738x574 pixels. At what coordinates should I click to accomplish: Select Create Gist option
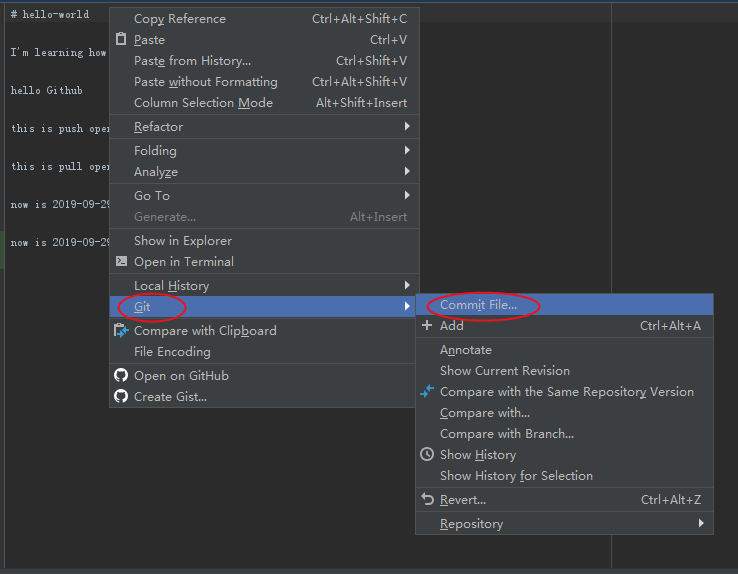coord(263,397)
